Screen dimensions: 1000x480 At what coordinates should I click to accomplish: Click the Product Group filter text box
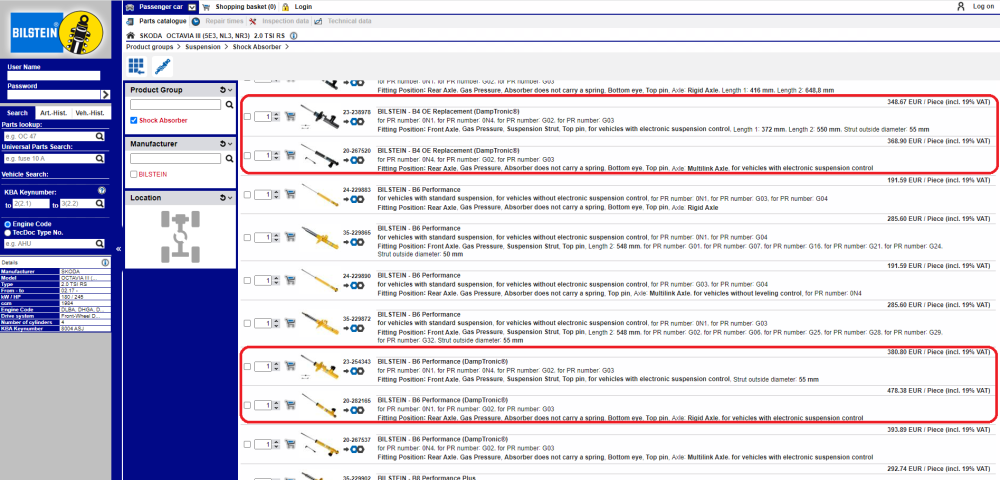(x=175, y=105)
